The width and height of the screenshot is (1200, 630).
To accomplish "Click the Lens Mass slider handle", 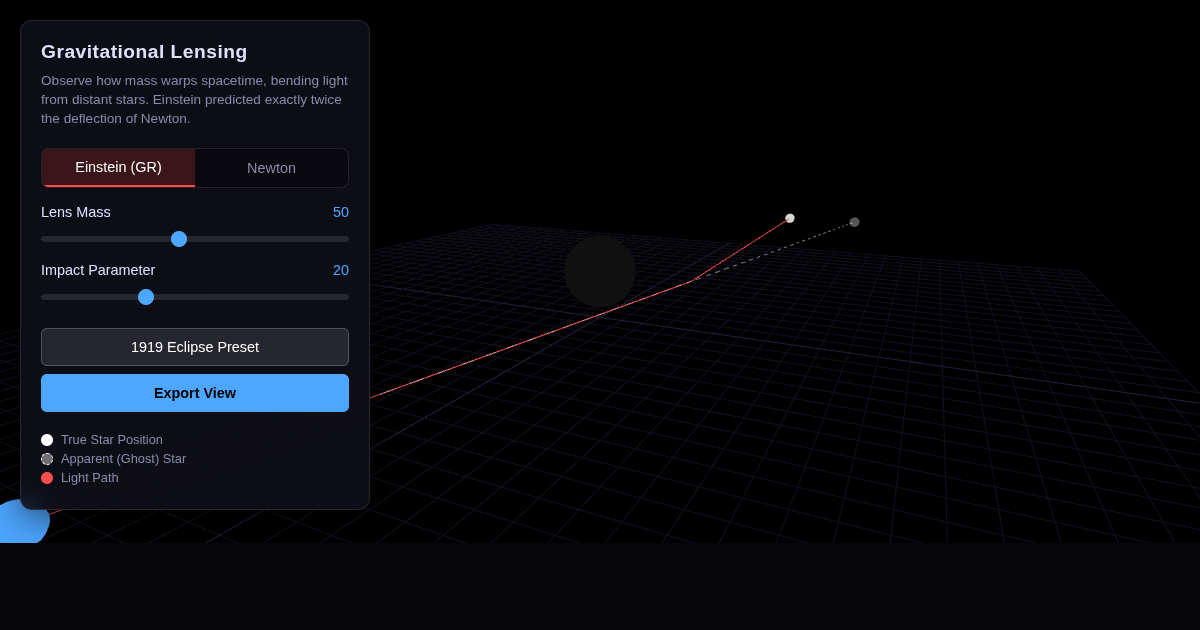I will [x=179, y=239].
